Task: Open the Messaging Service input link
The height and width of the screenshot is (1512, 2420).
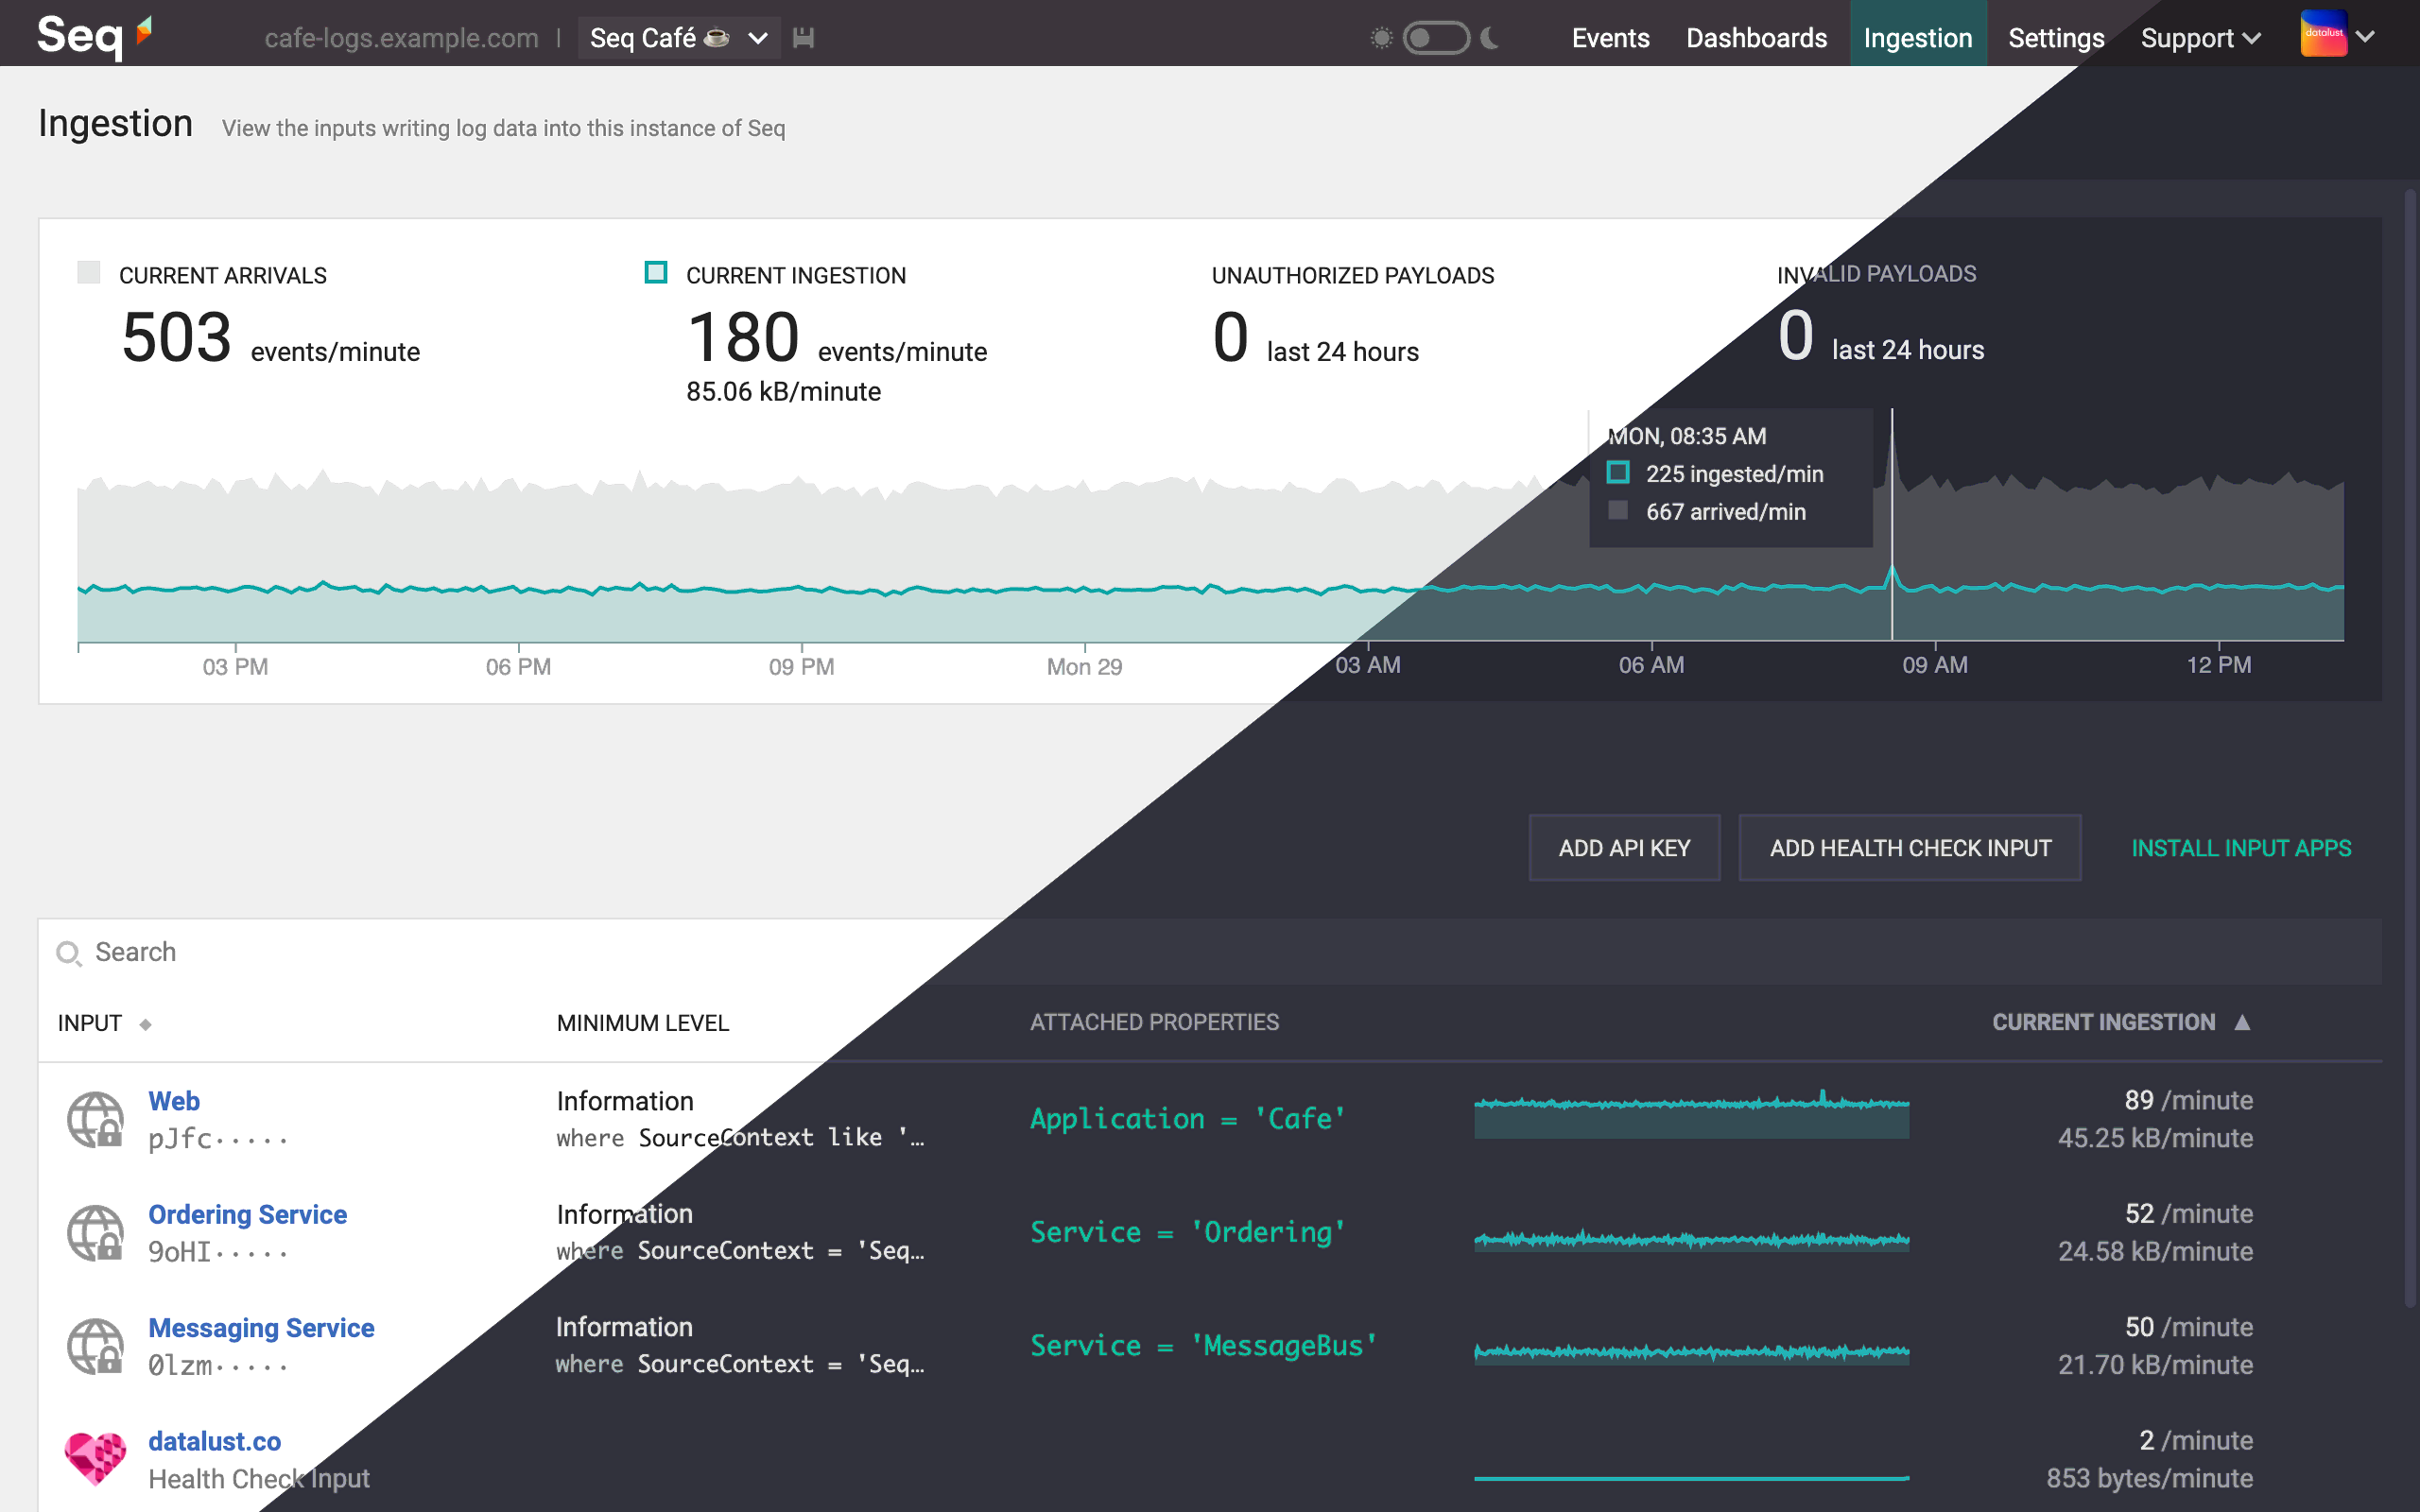Action: point(261,1327)
